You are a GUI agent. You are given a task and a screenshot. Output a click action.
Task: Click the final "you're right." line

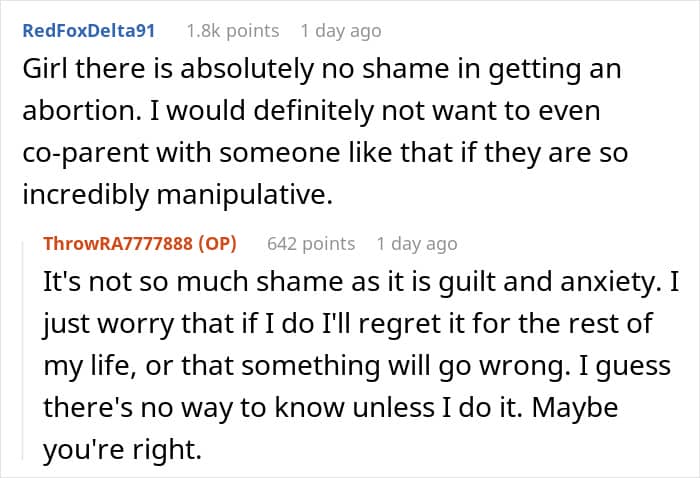[x=121, y=450]
